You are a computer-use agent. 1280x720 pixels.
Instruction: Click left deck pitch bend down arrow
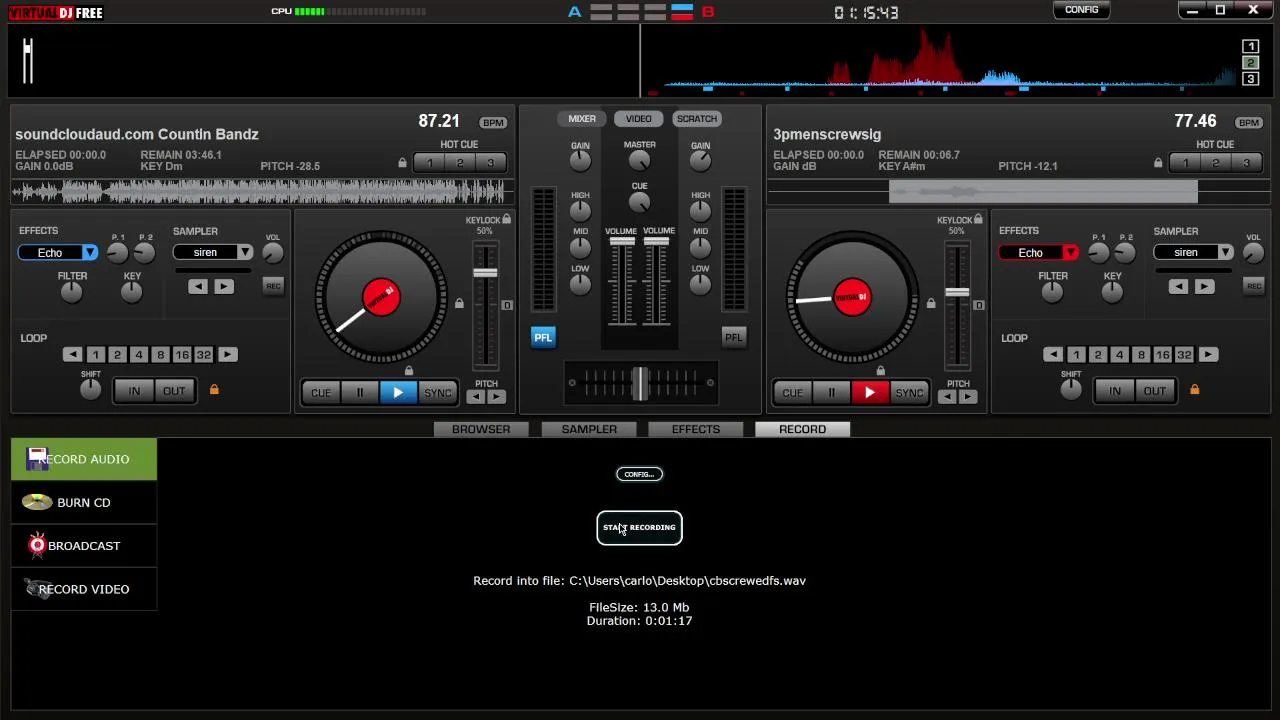pos(475,397)
